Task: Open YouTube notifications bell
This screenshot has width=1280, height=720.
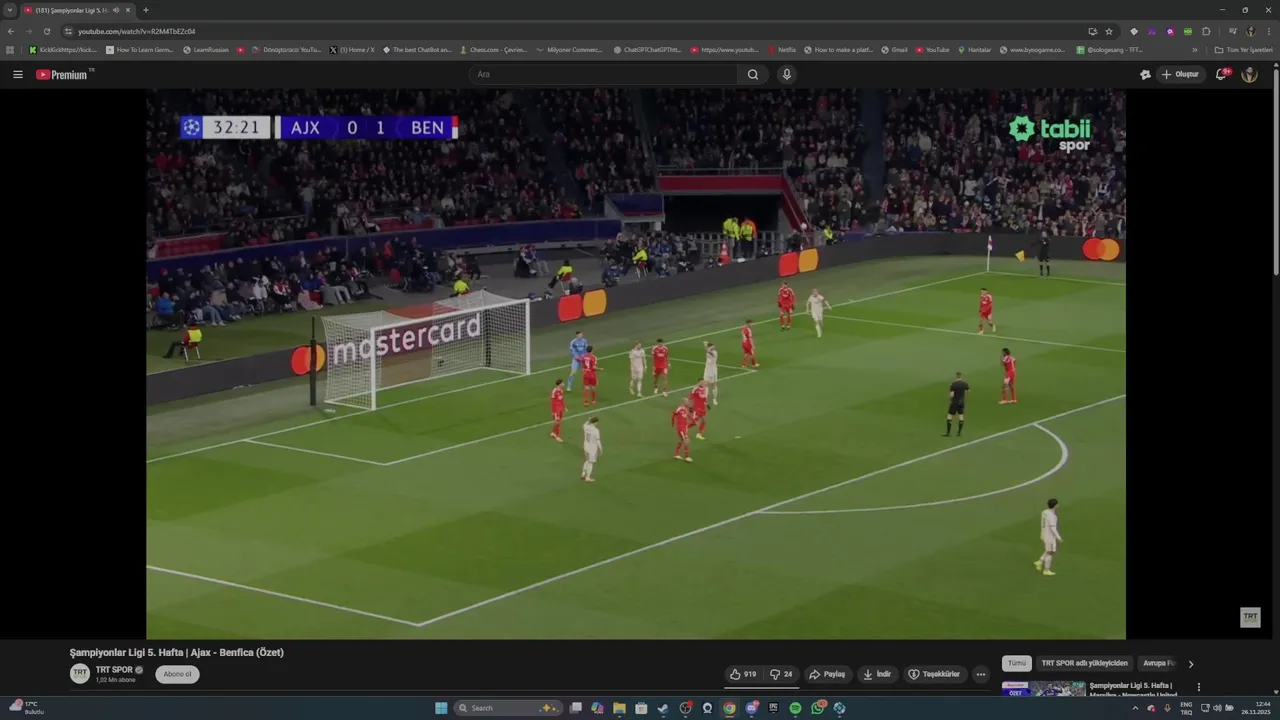Action: point(1222,74)
